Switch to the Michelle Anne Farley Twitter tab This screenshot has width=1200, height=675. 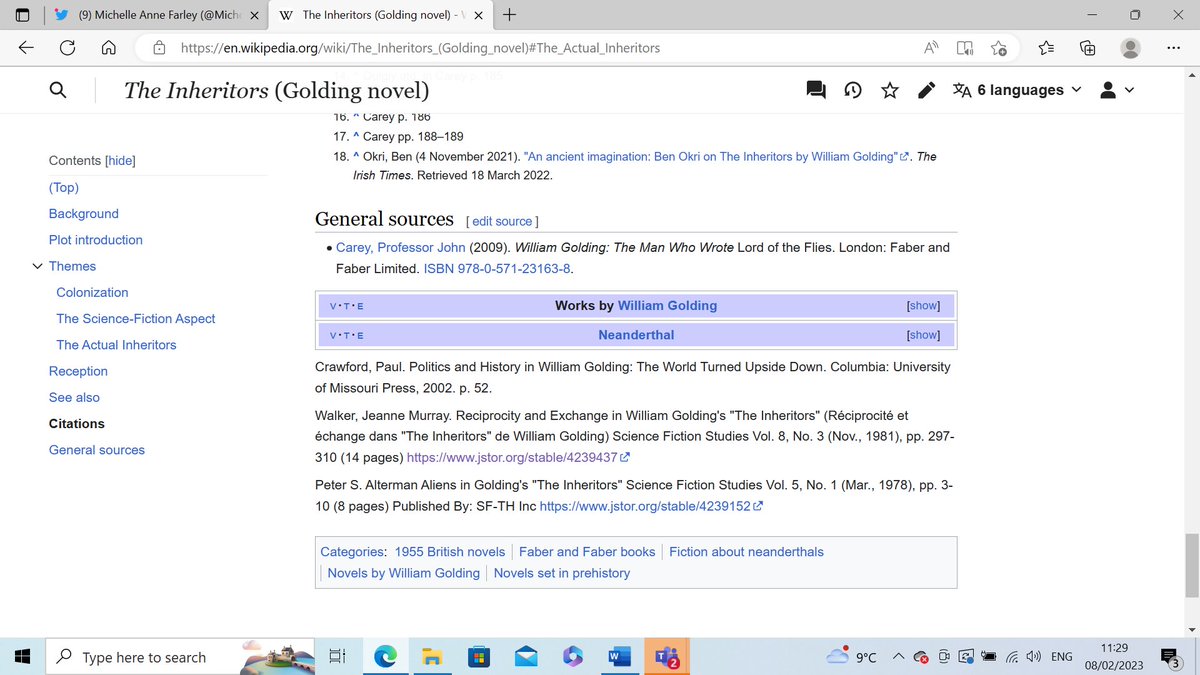coord(158,15)
